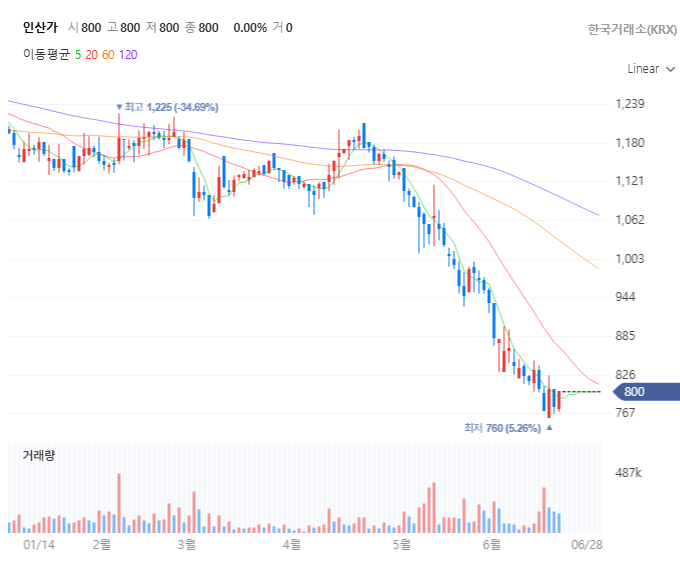Click the 거래량 volume panel label

(x=39, y=455)
